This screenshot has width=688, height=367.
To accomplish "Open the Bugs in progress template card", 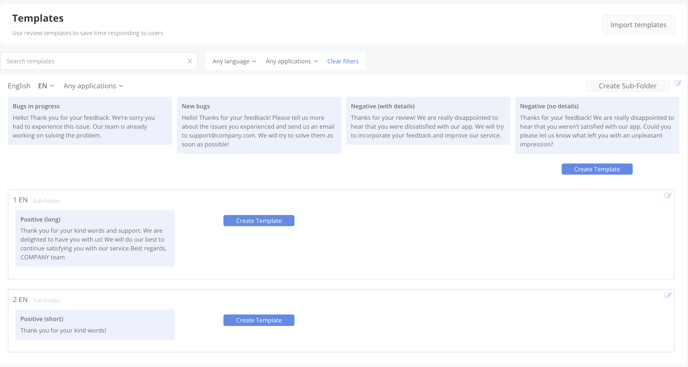I will click(x=90, y=121).
